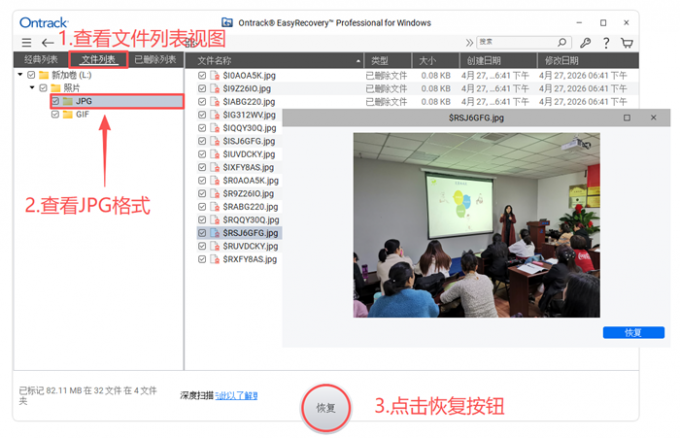
Task: Toggle checkbox for $RSJ6GFG.jpg
Action: [x=202, y=233]
